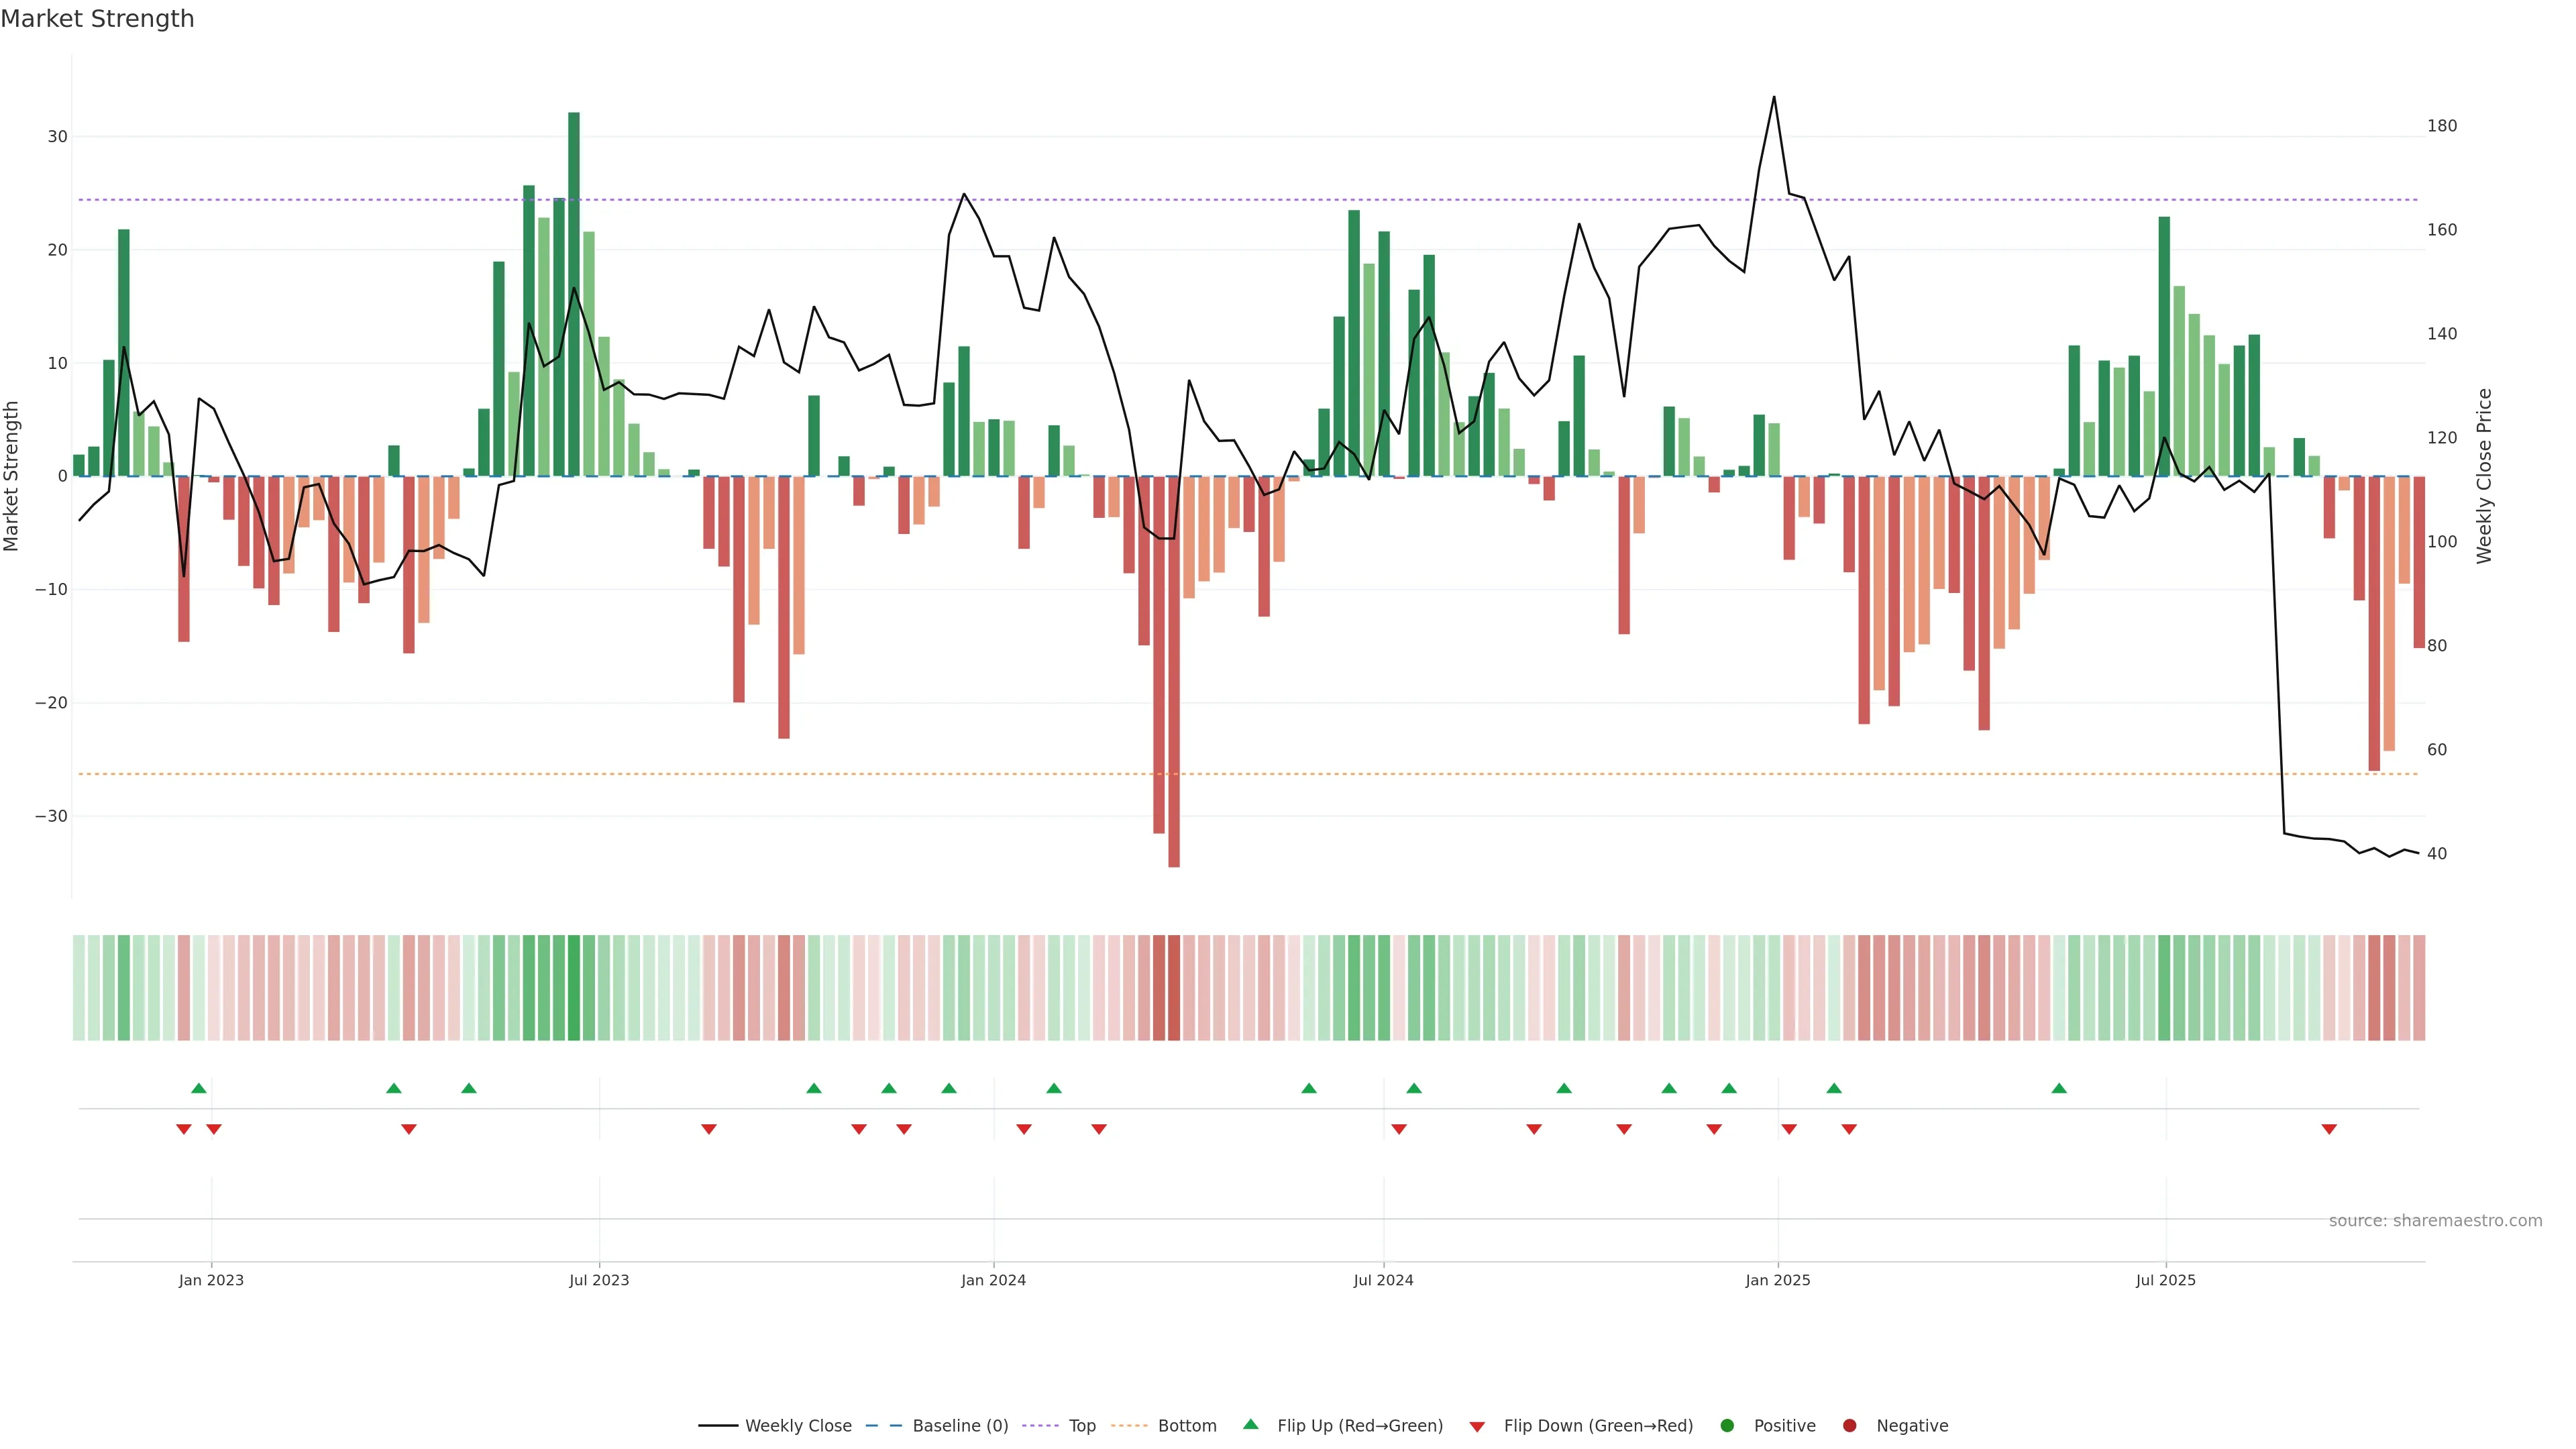Click the Jan 2023 x-axis label

pos(211,1280)
